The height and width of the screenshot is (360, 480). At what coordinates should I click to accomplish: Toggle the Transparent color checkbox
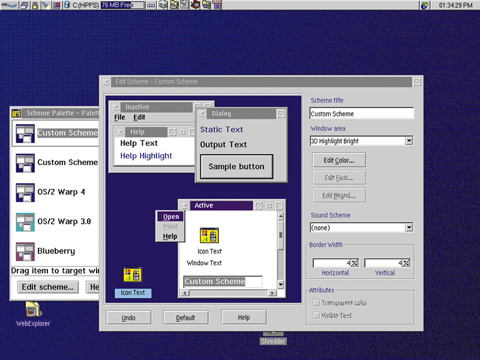[316, 303]
